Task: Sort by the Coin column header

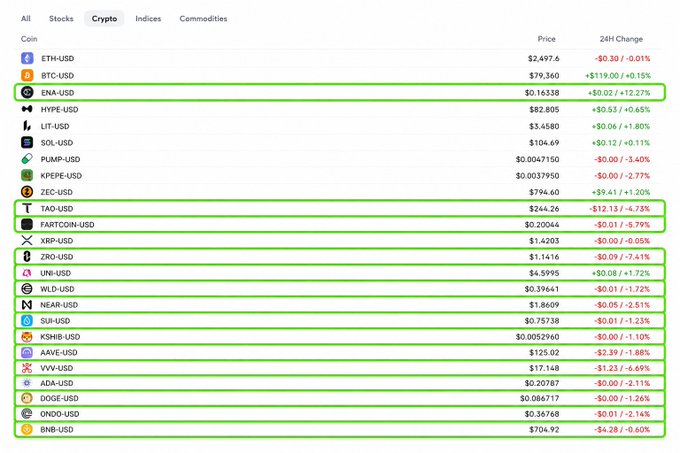Action: click(29, 39)
